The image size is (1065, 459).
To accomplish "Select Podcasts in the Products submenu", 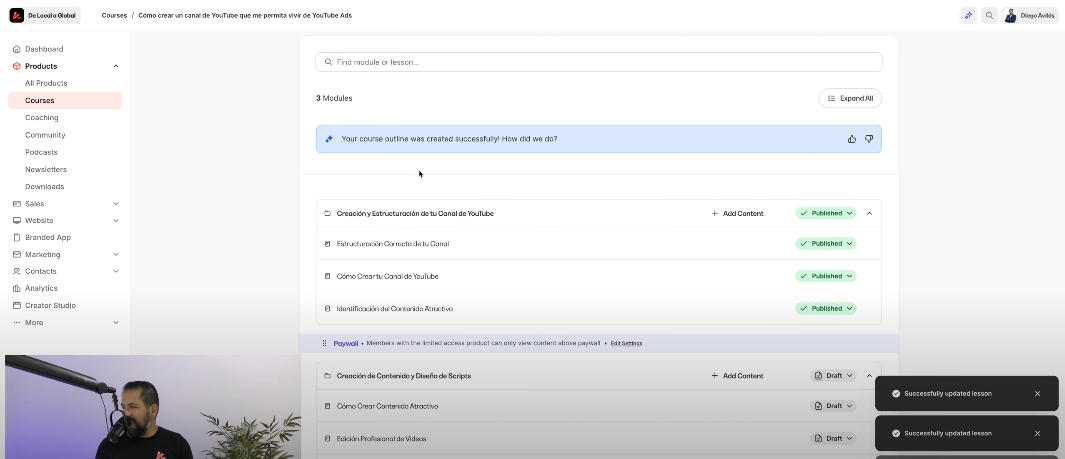I will pos(43,152).
